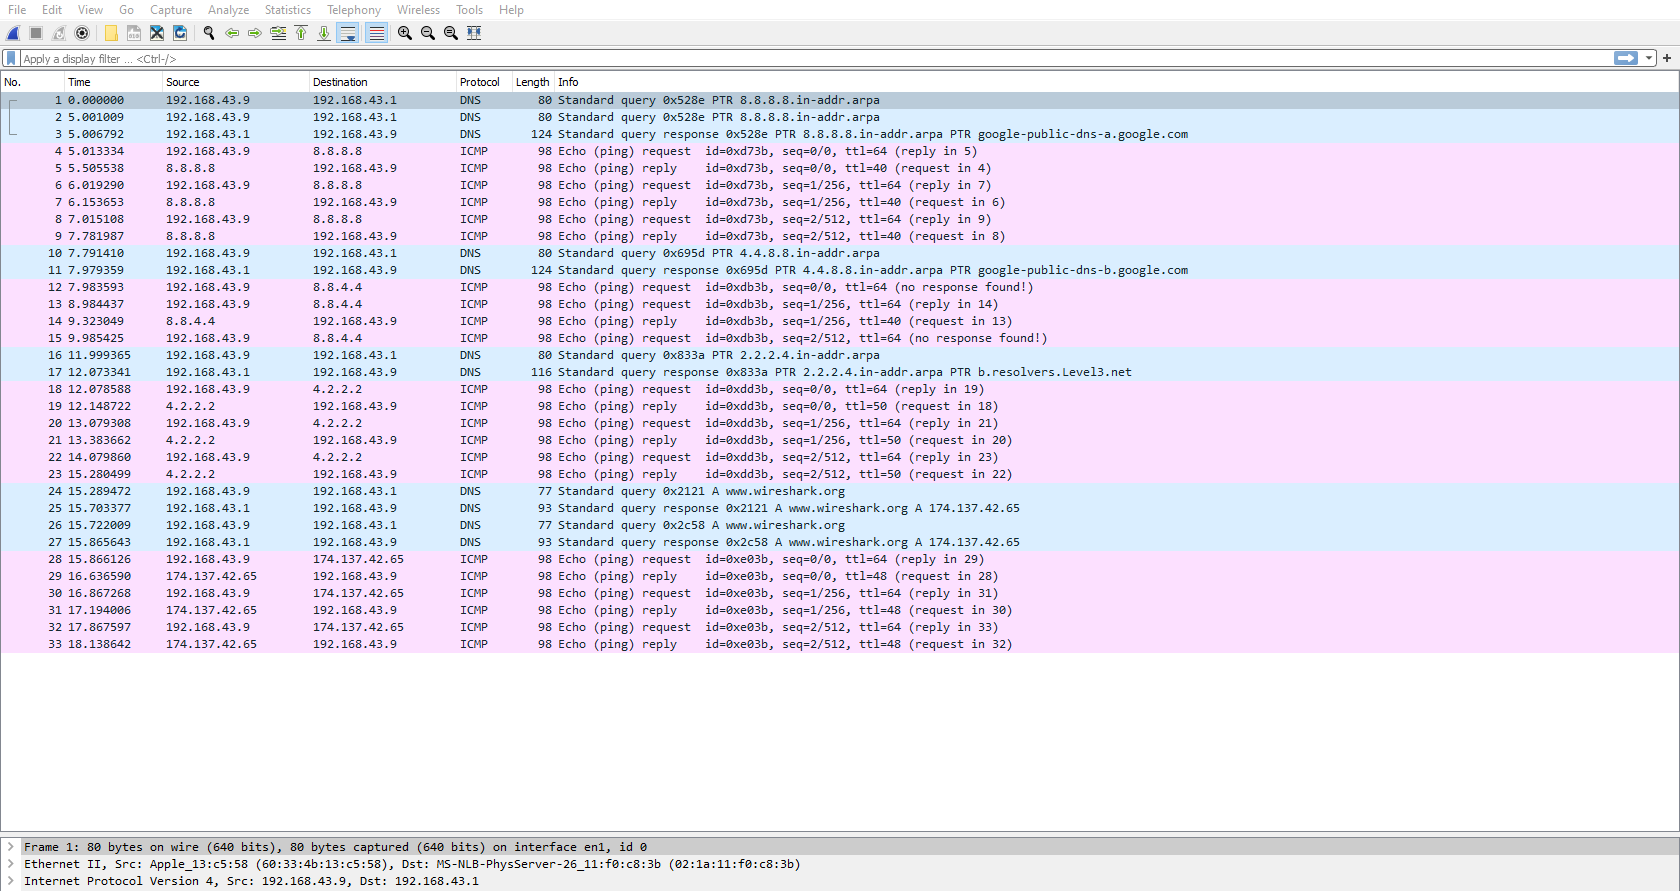
Task: Select packet 3 DNS response for 8.8.8.8.in-addr.arpa
Action: click(840, 134)
